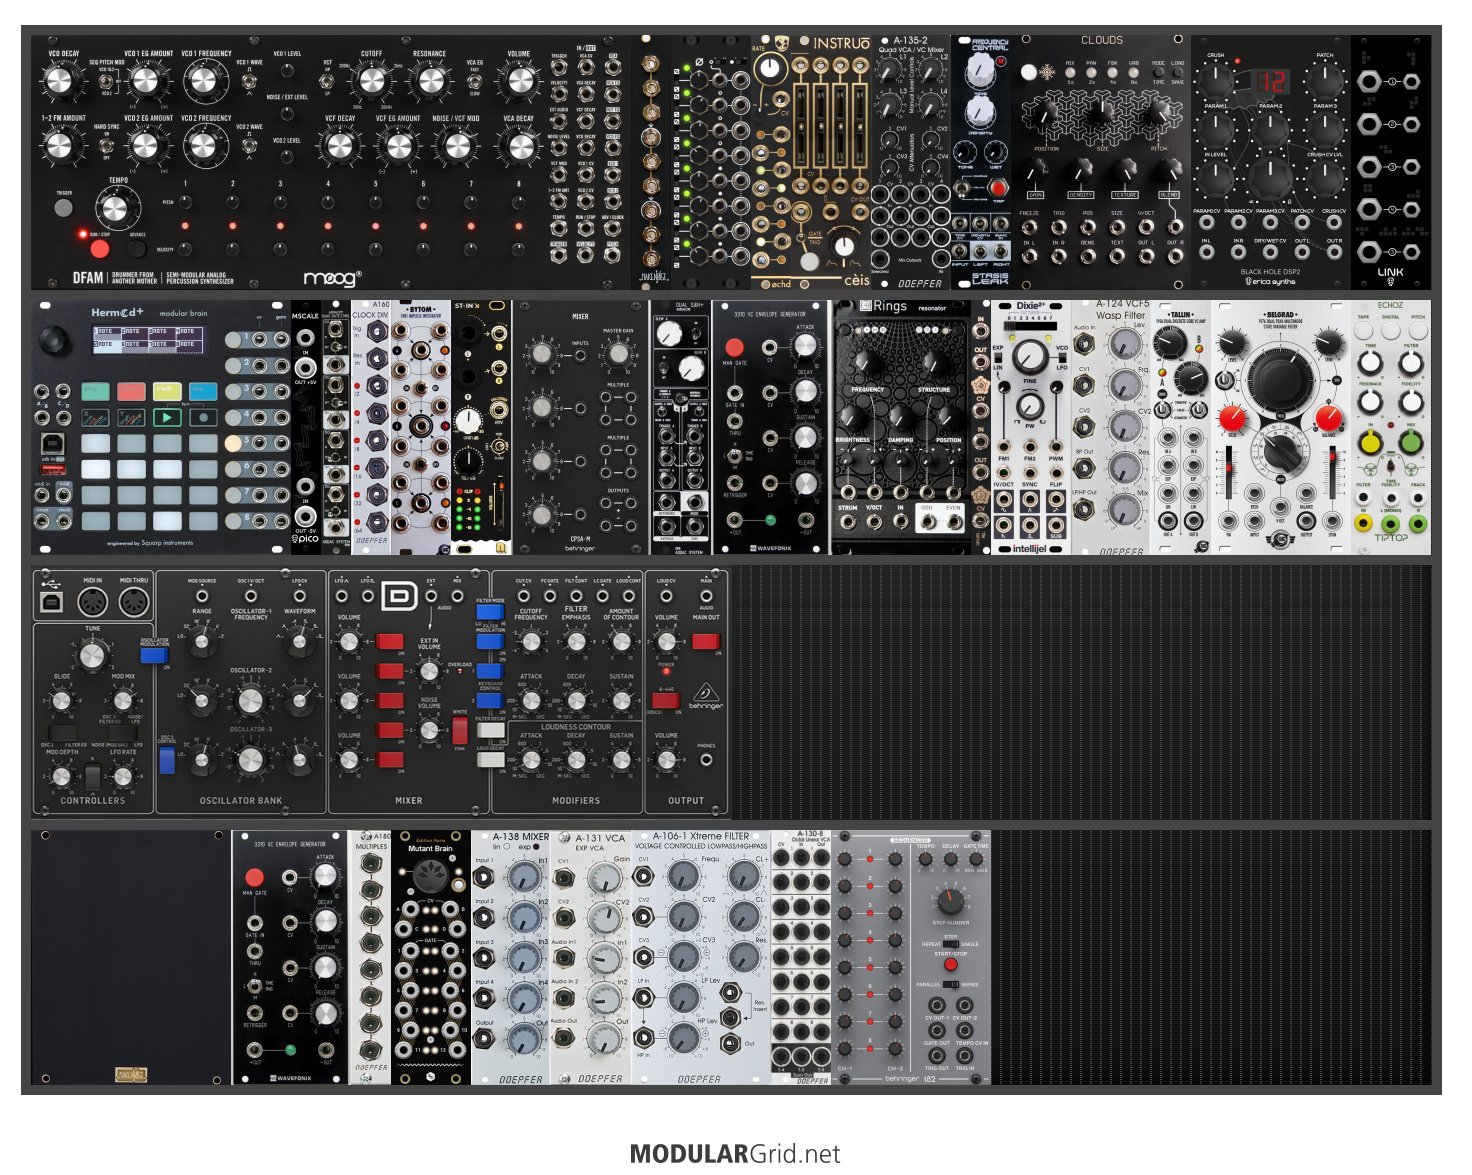1472x1175 pixels.
Task: Click the MODULARGrid.net link below the rack
Action: point(735,1154)
